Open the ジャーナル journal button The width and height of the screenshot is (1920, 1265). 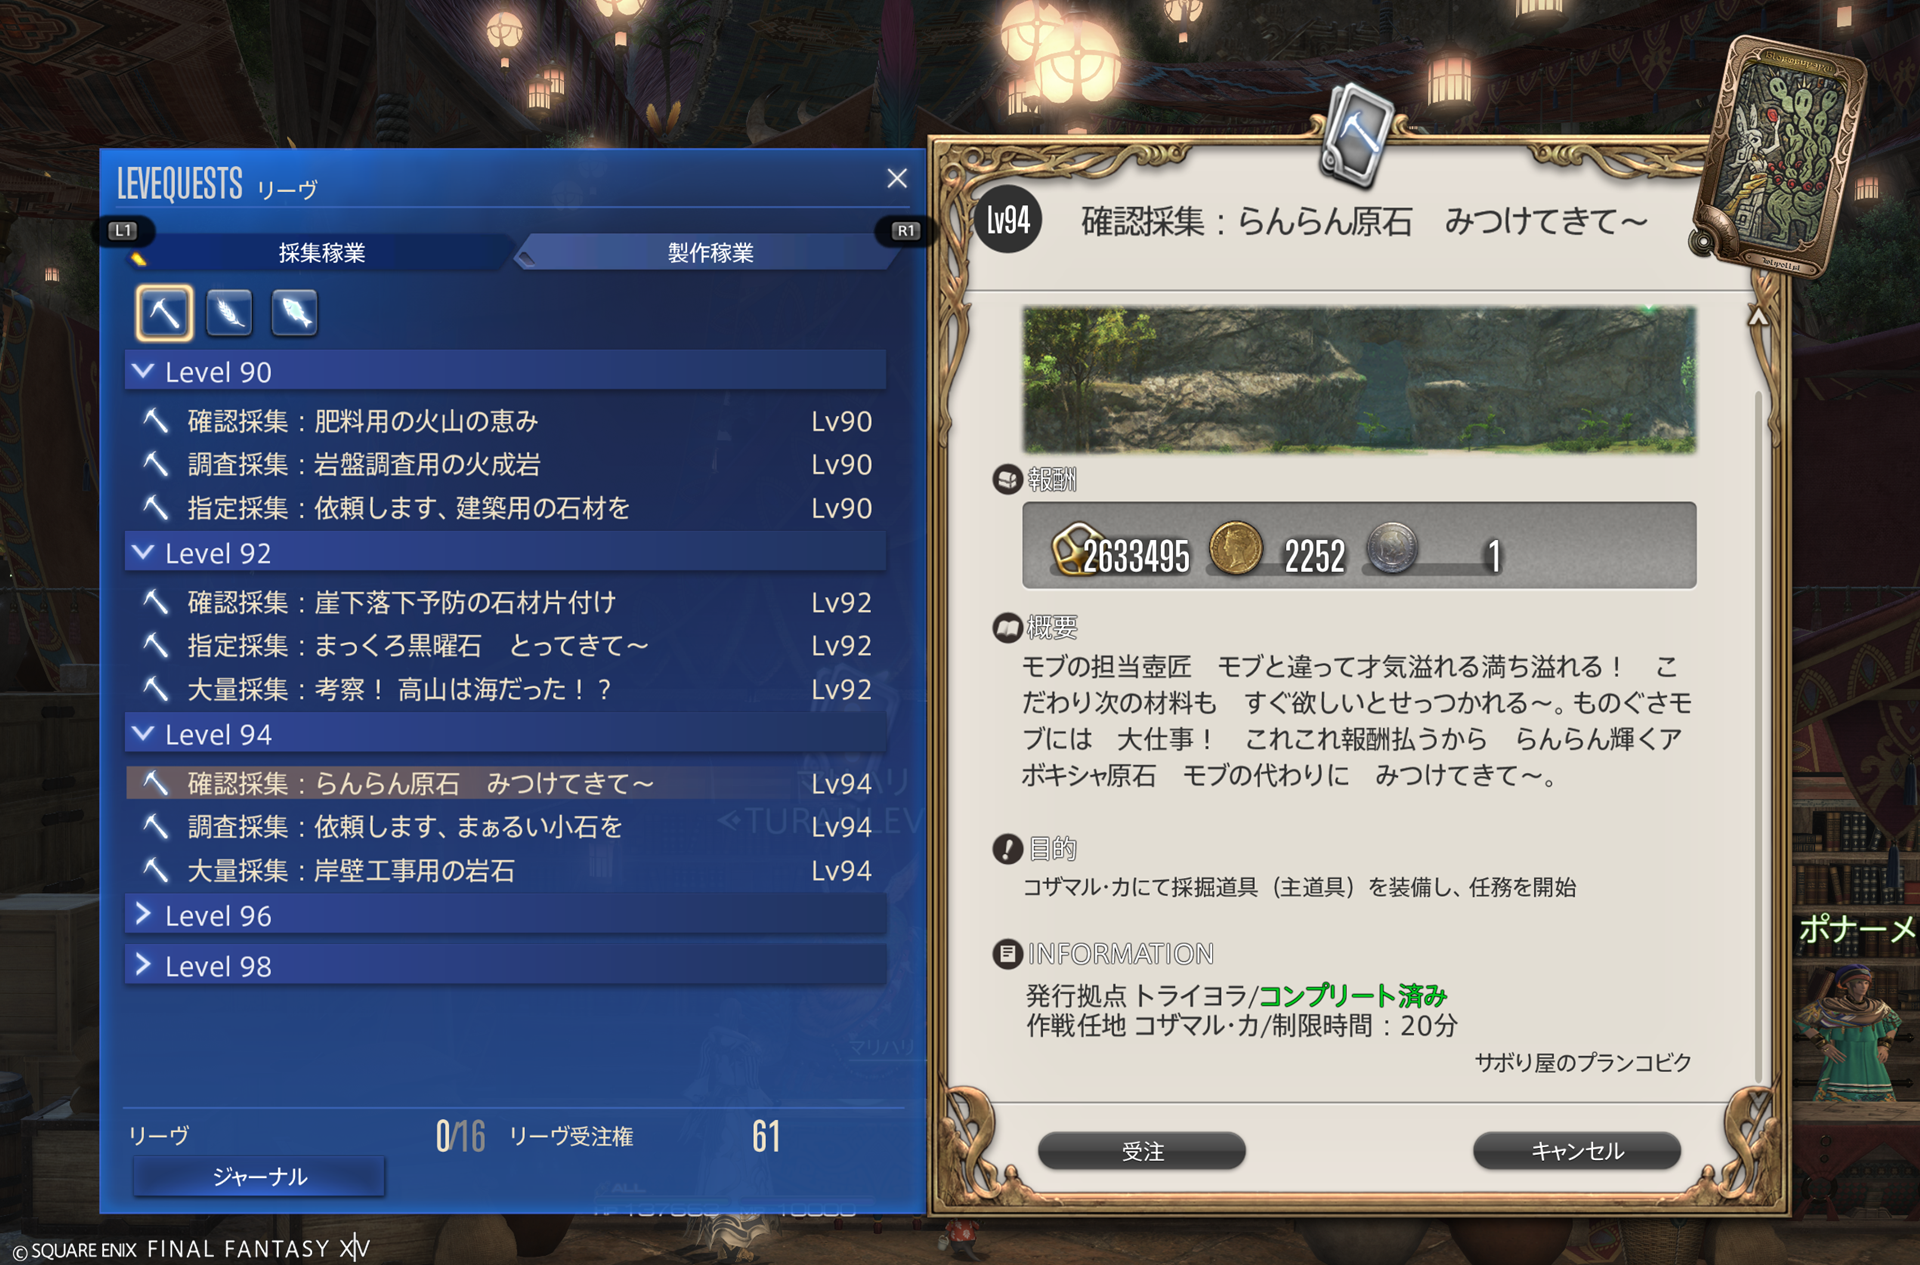[259, 1176]
